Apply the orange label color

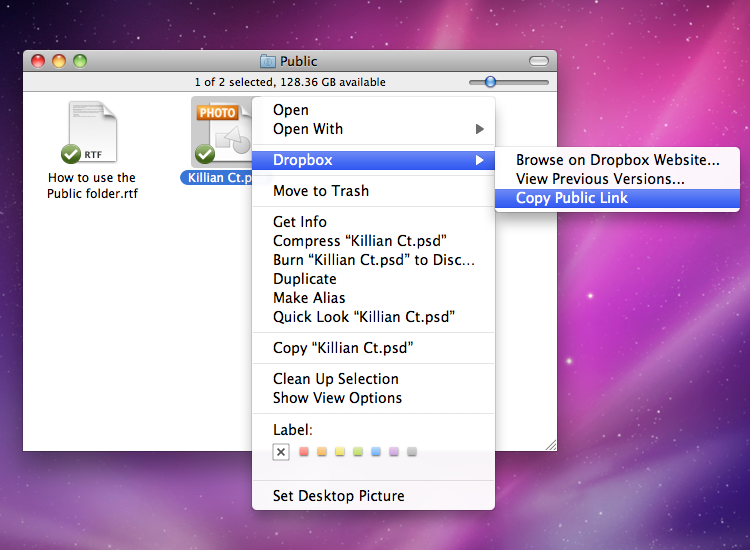321,452
